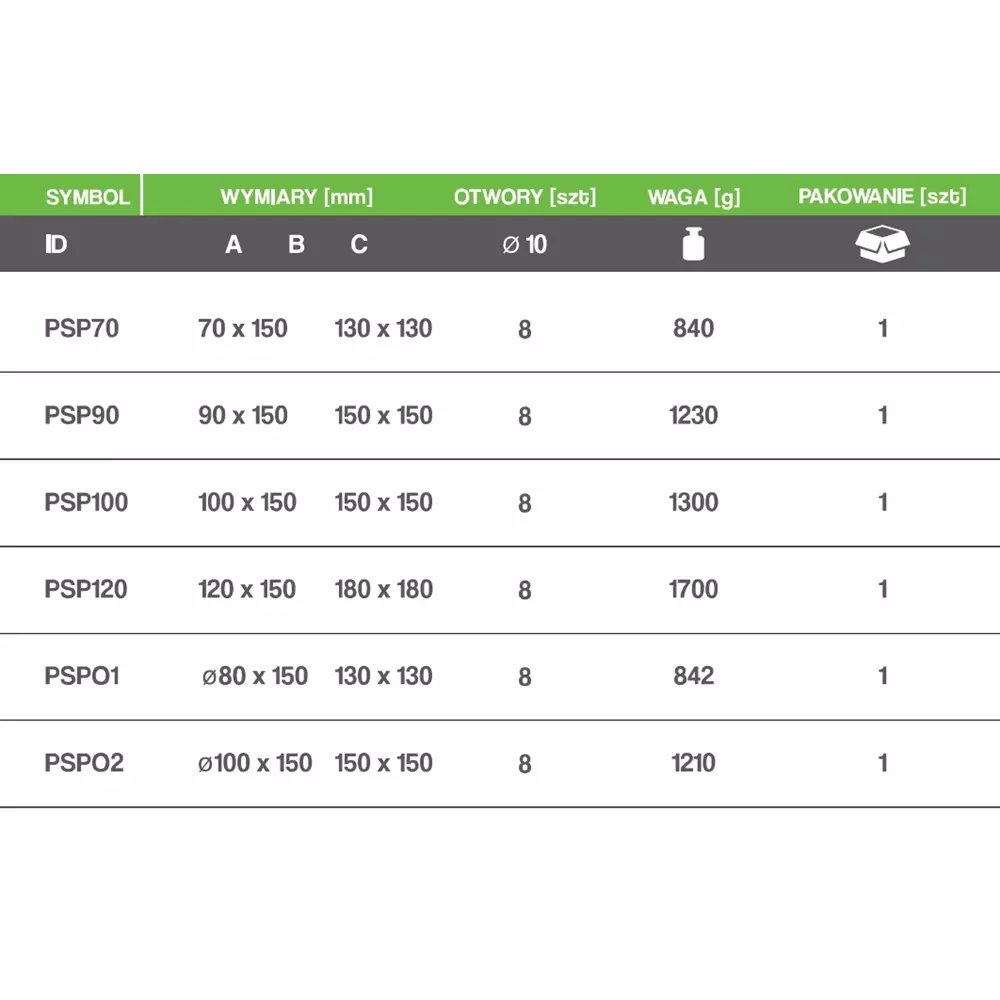Click the 1700 weight value

point(694,589)
